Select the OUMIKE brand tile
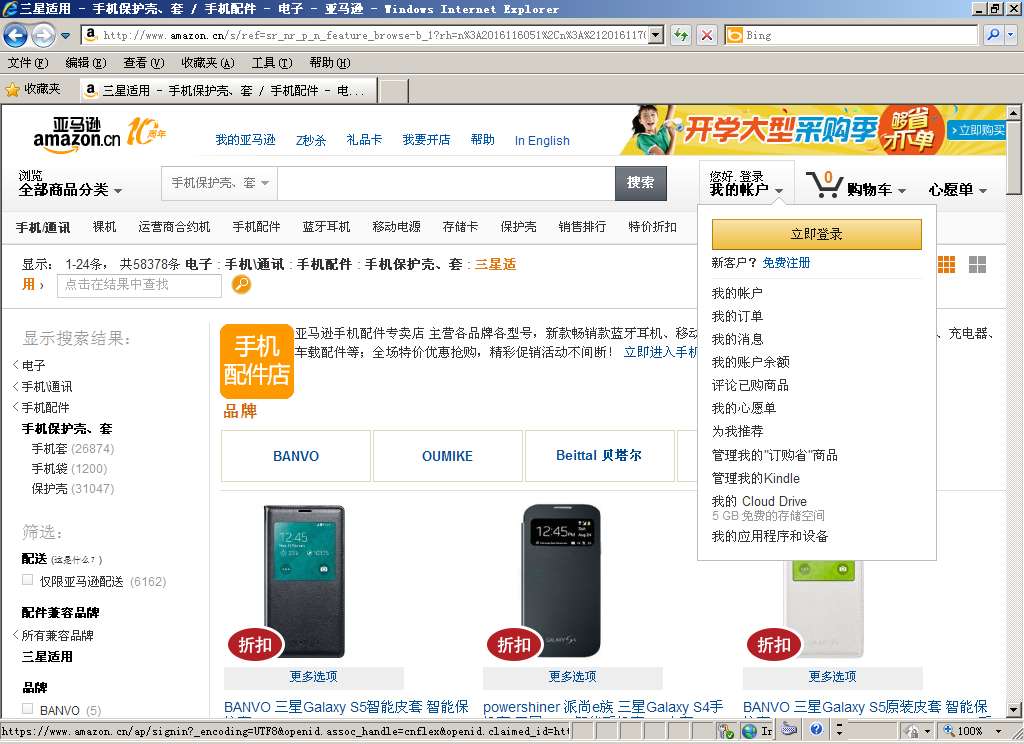 tap(447, 456)
